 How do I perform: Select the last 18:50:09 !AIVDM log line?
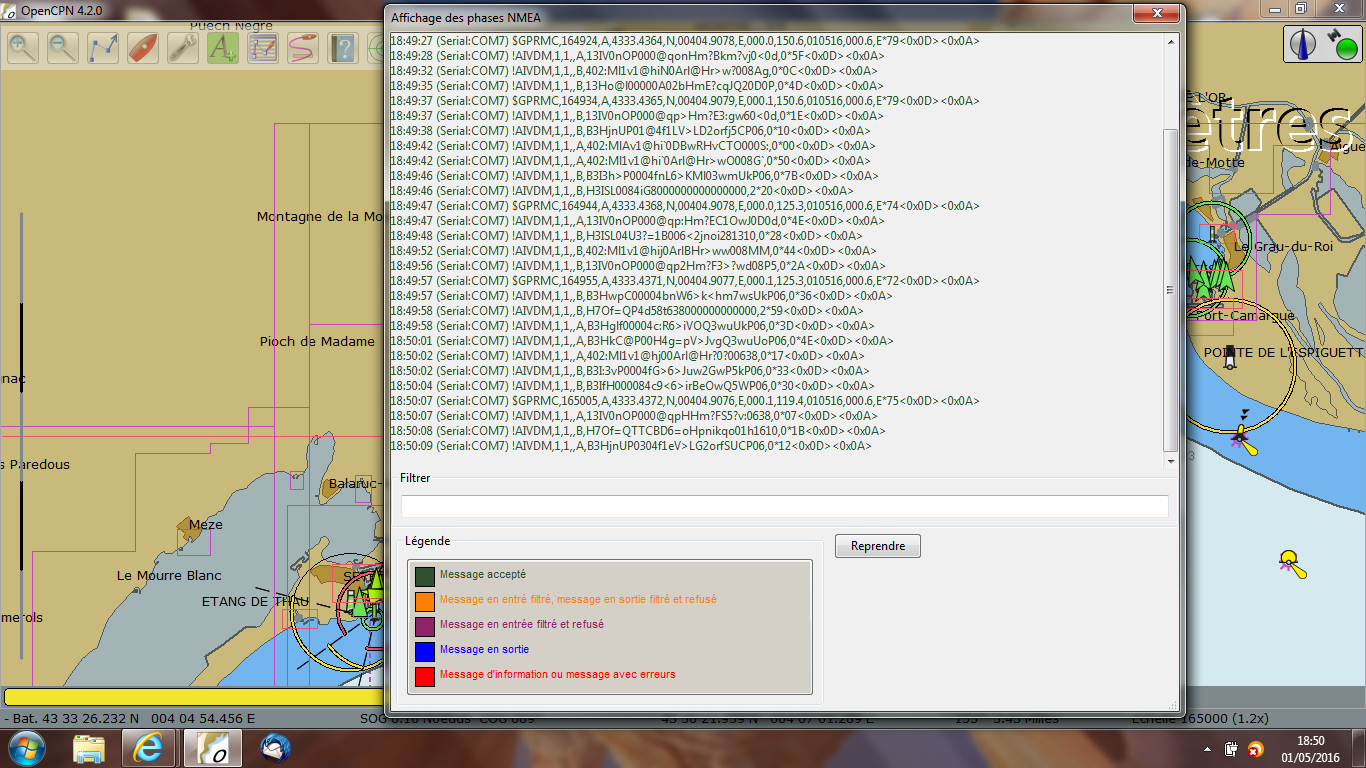[630, 446]
